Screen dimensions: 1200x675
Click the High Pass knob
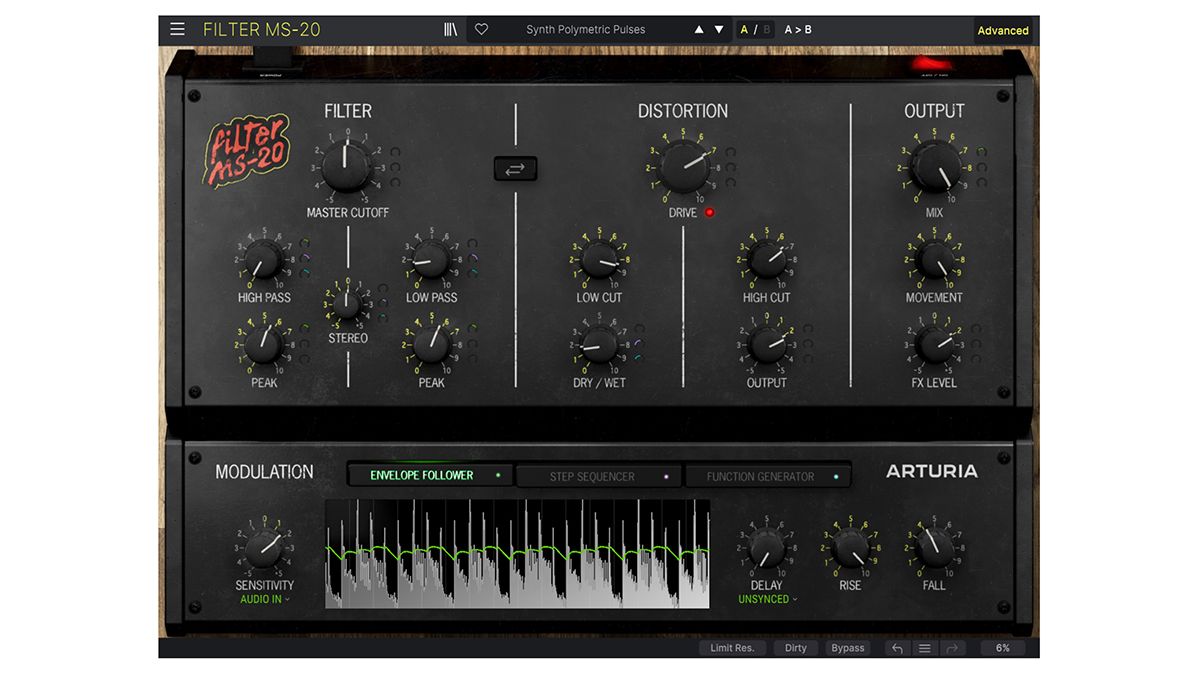click(263, 260)
